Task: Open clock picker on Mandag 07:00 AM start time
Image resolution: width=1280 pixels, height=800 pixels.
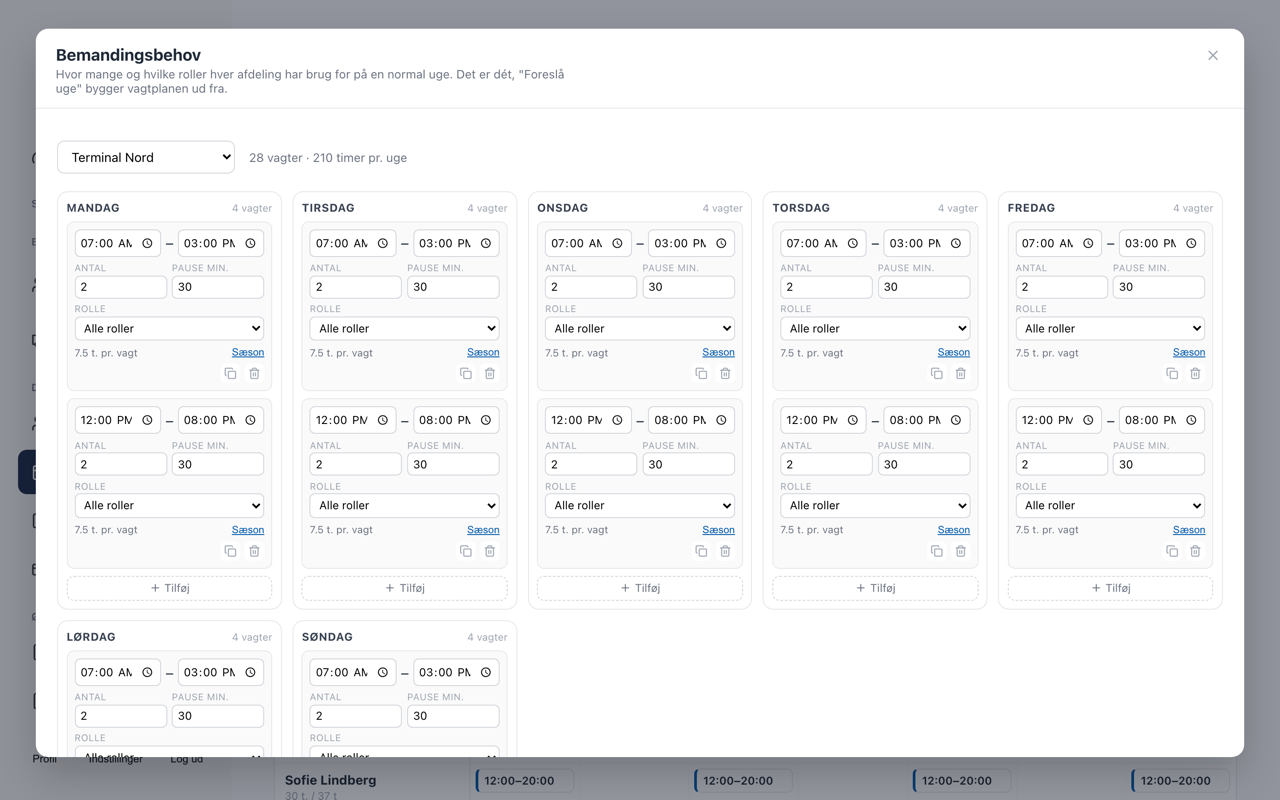Action: point(147,243)
